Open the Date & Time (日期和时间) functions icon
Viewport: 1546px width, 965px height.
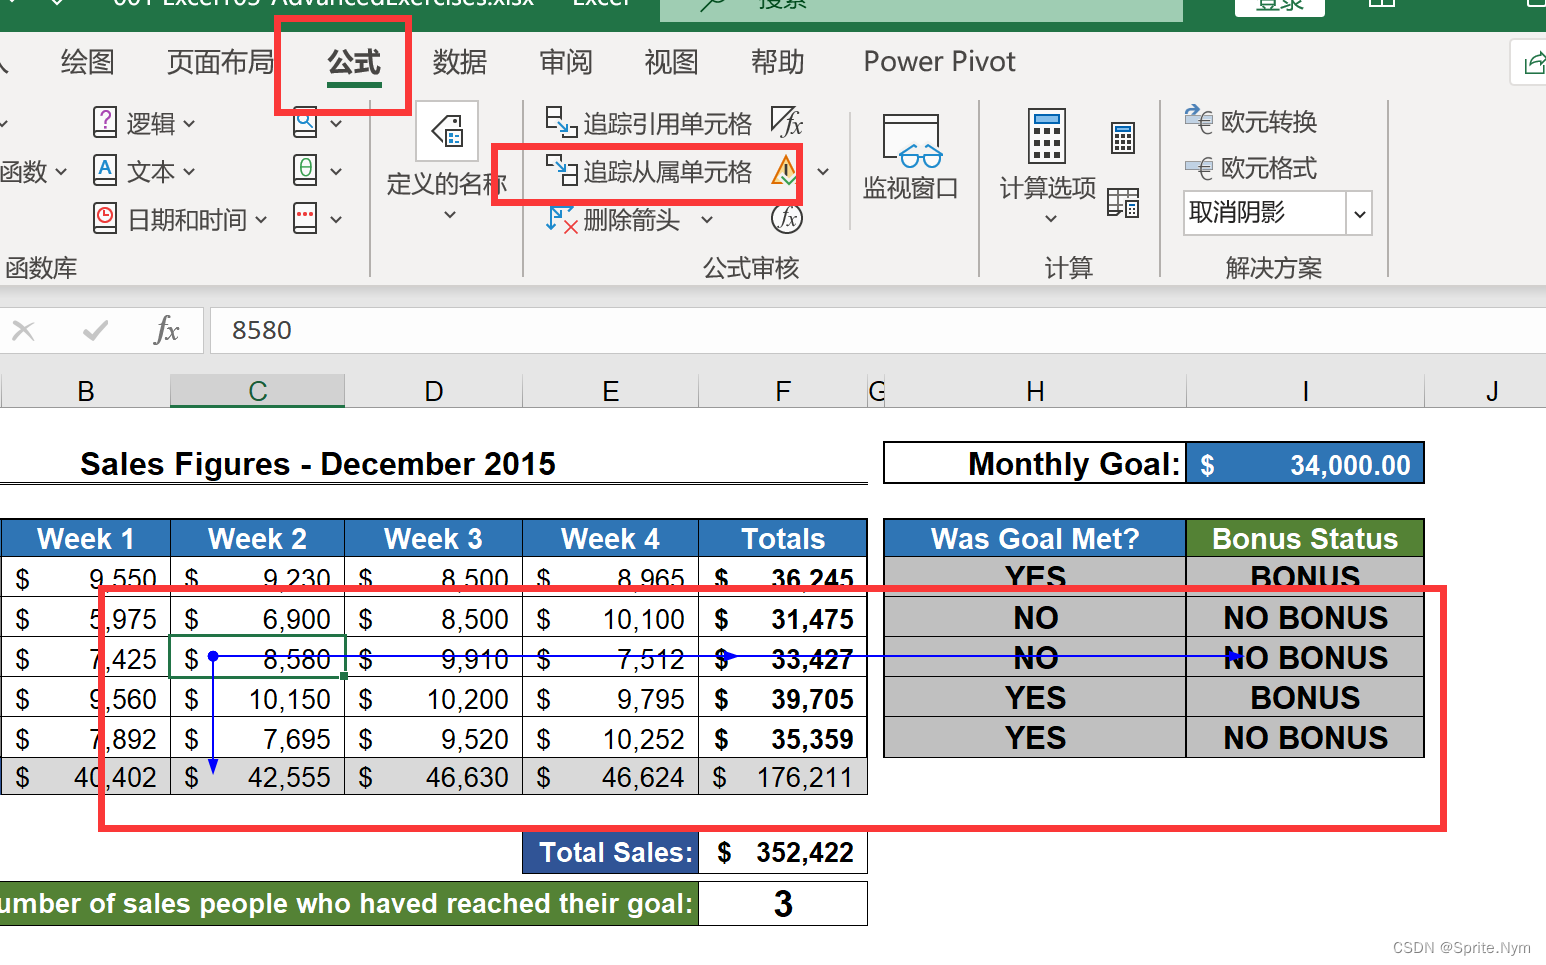tap(105, 218)
